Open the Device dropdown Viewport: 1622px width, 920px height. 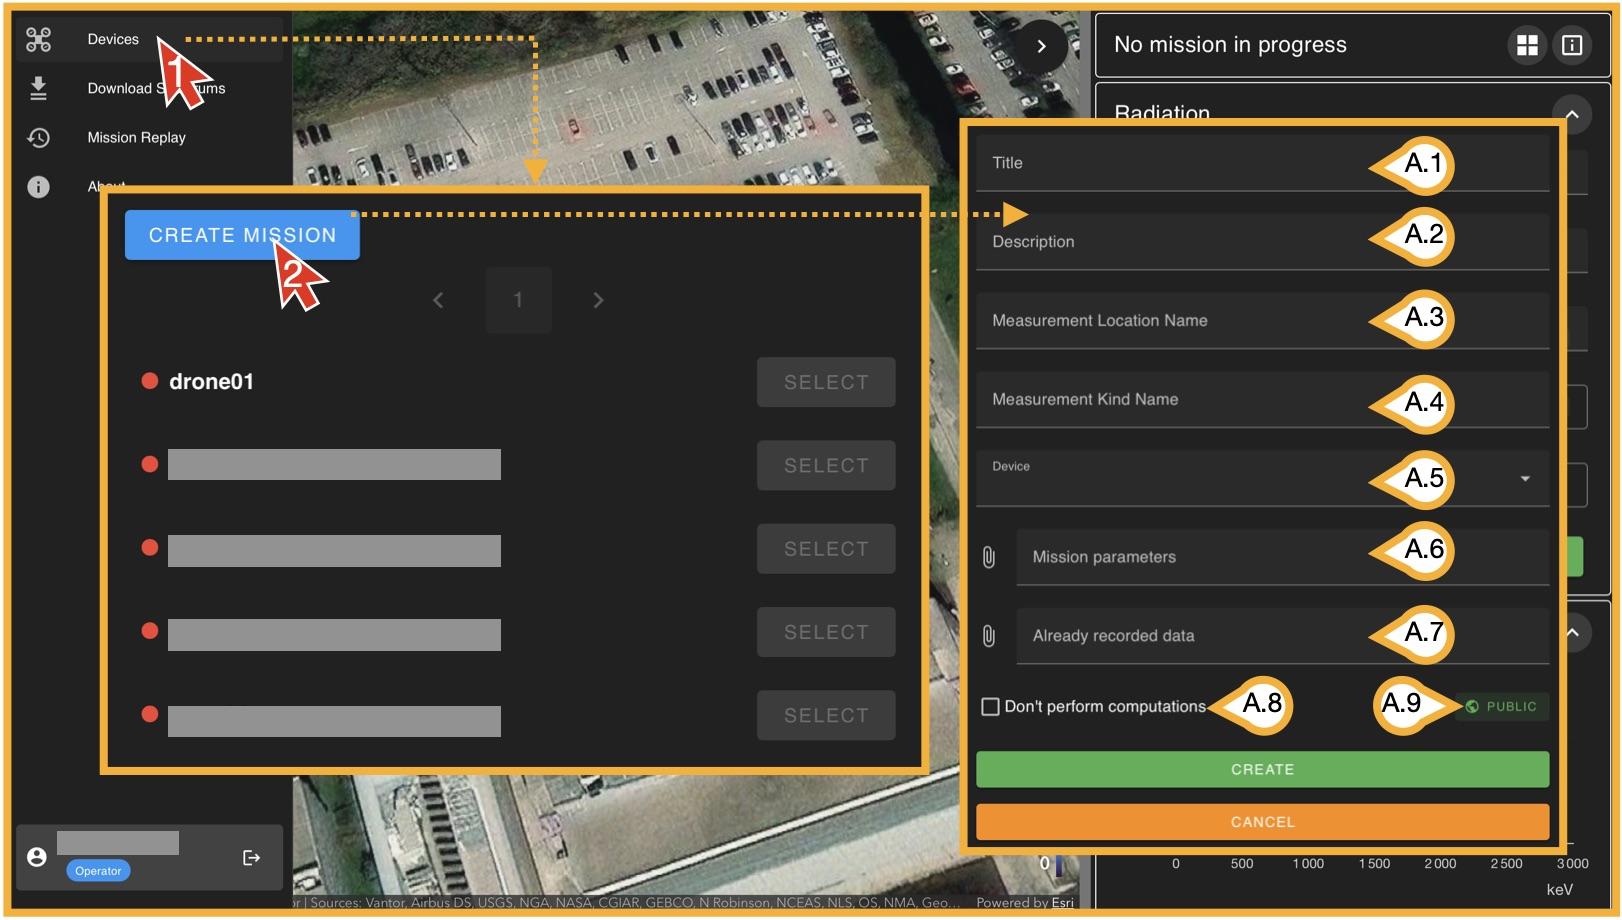pyautogui.click(x=1524, y=479)
